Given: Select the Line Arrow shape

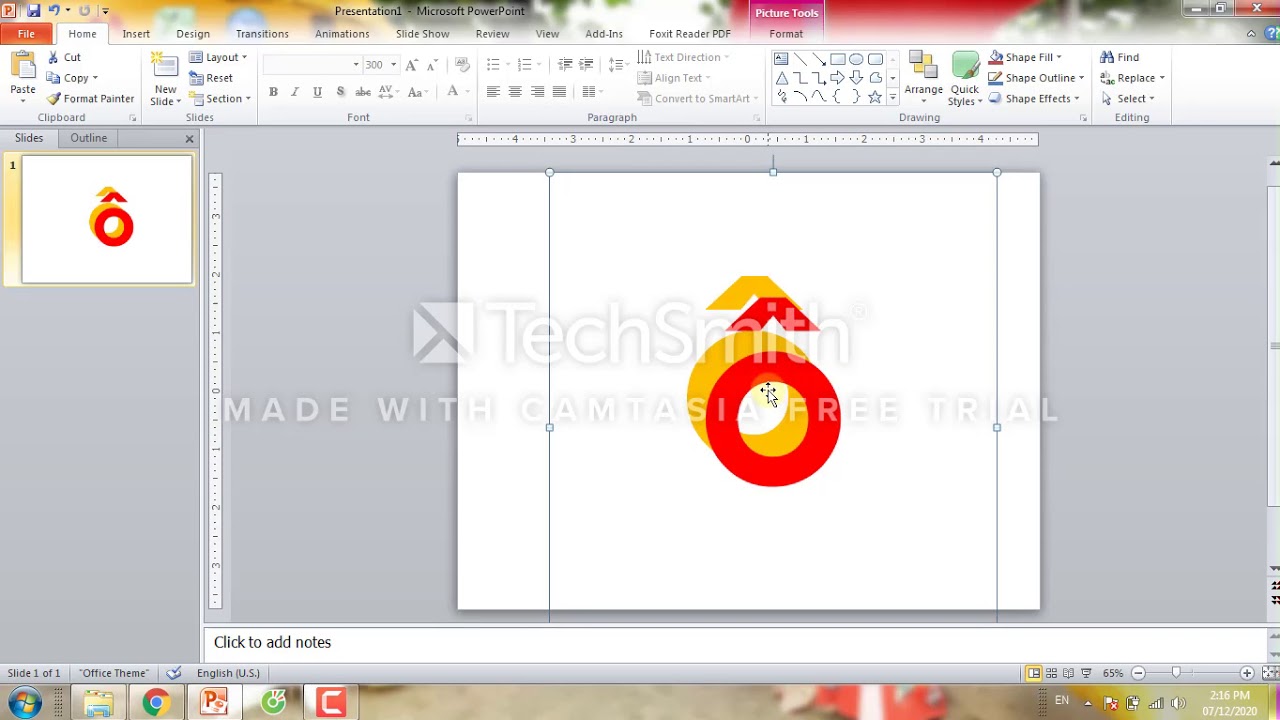Looking at the screenshot, I should pos(819,59).
